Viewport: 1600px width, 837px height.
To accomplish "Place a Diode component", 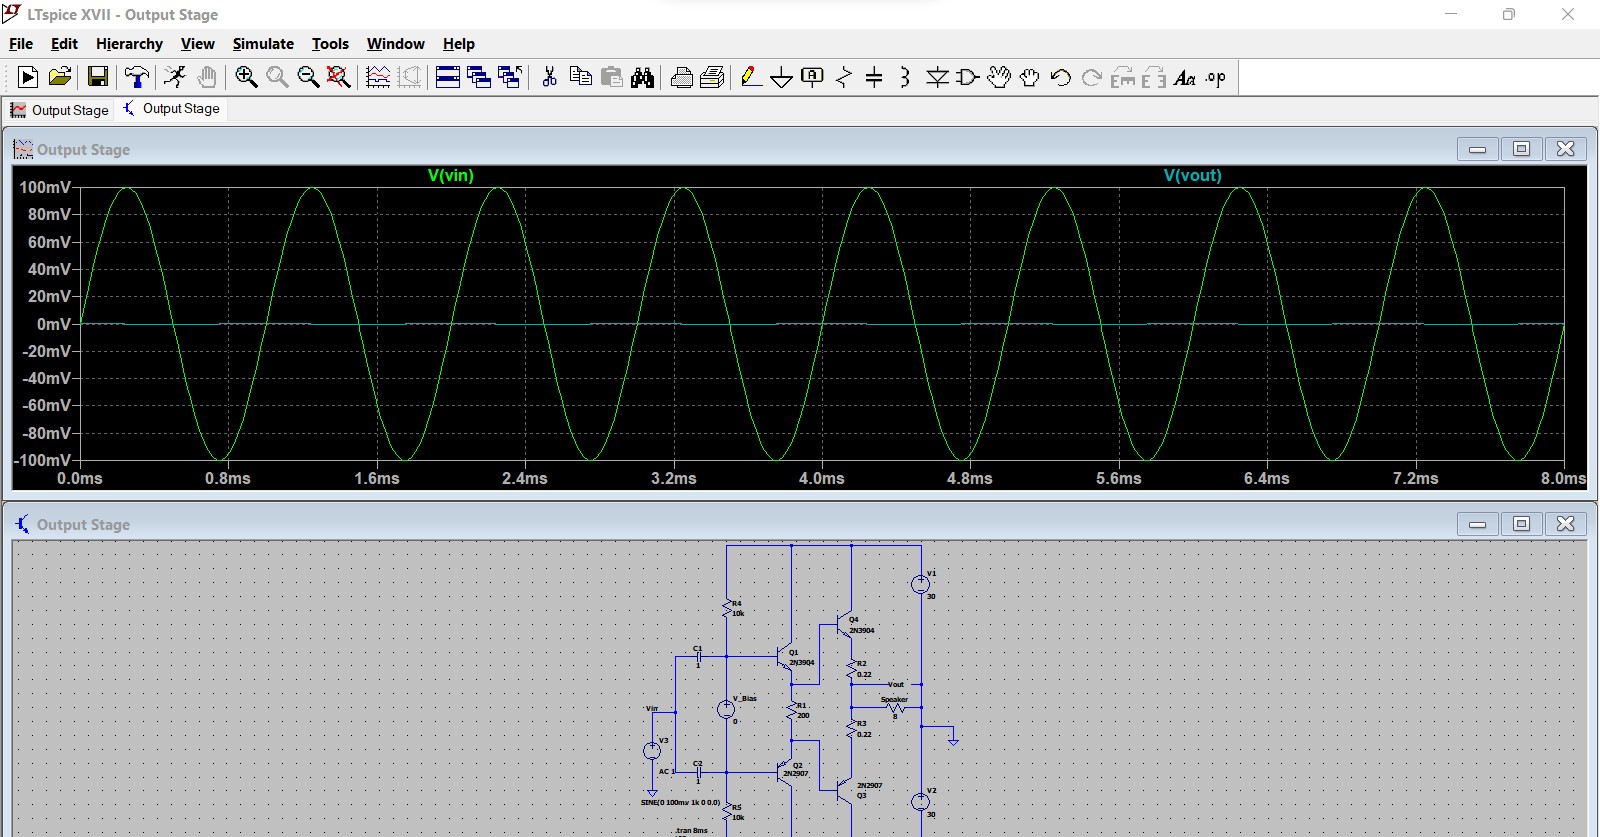I will coord(937,77).
